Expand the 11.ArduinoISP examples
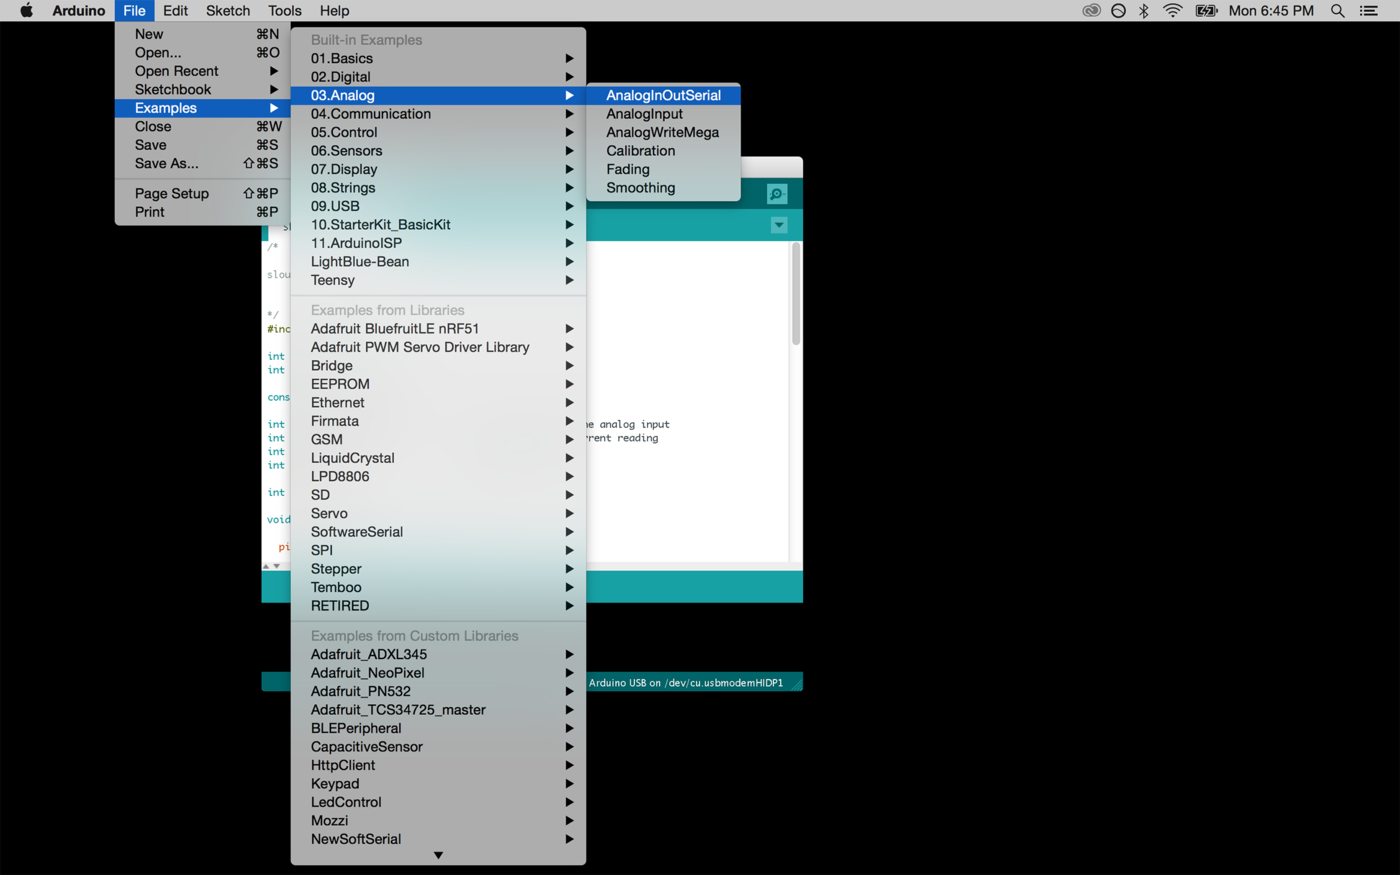 click(x=438, y=243)
